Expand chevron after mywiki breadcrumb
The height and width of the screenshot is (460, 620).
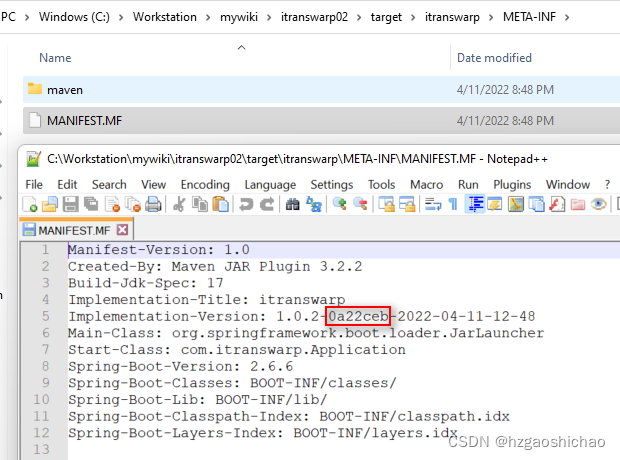click(x=269, y=17)
